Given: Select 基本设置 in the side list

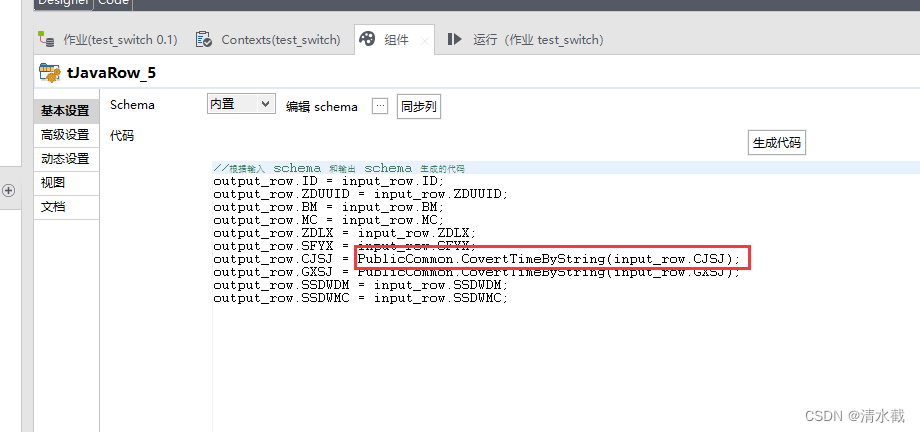Looking at the screenshot, I should [65, 110].
